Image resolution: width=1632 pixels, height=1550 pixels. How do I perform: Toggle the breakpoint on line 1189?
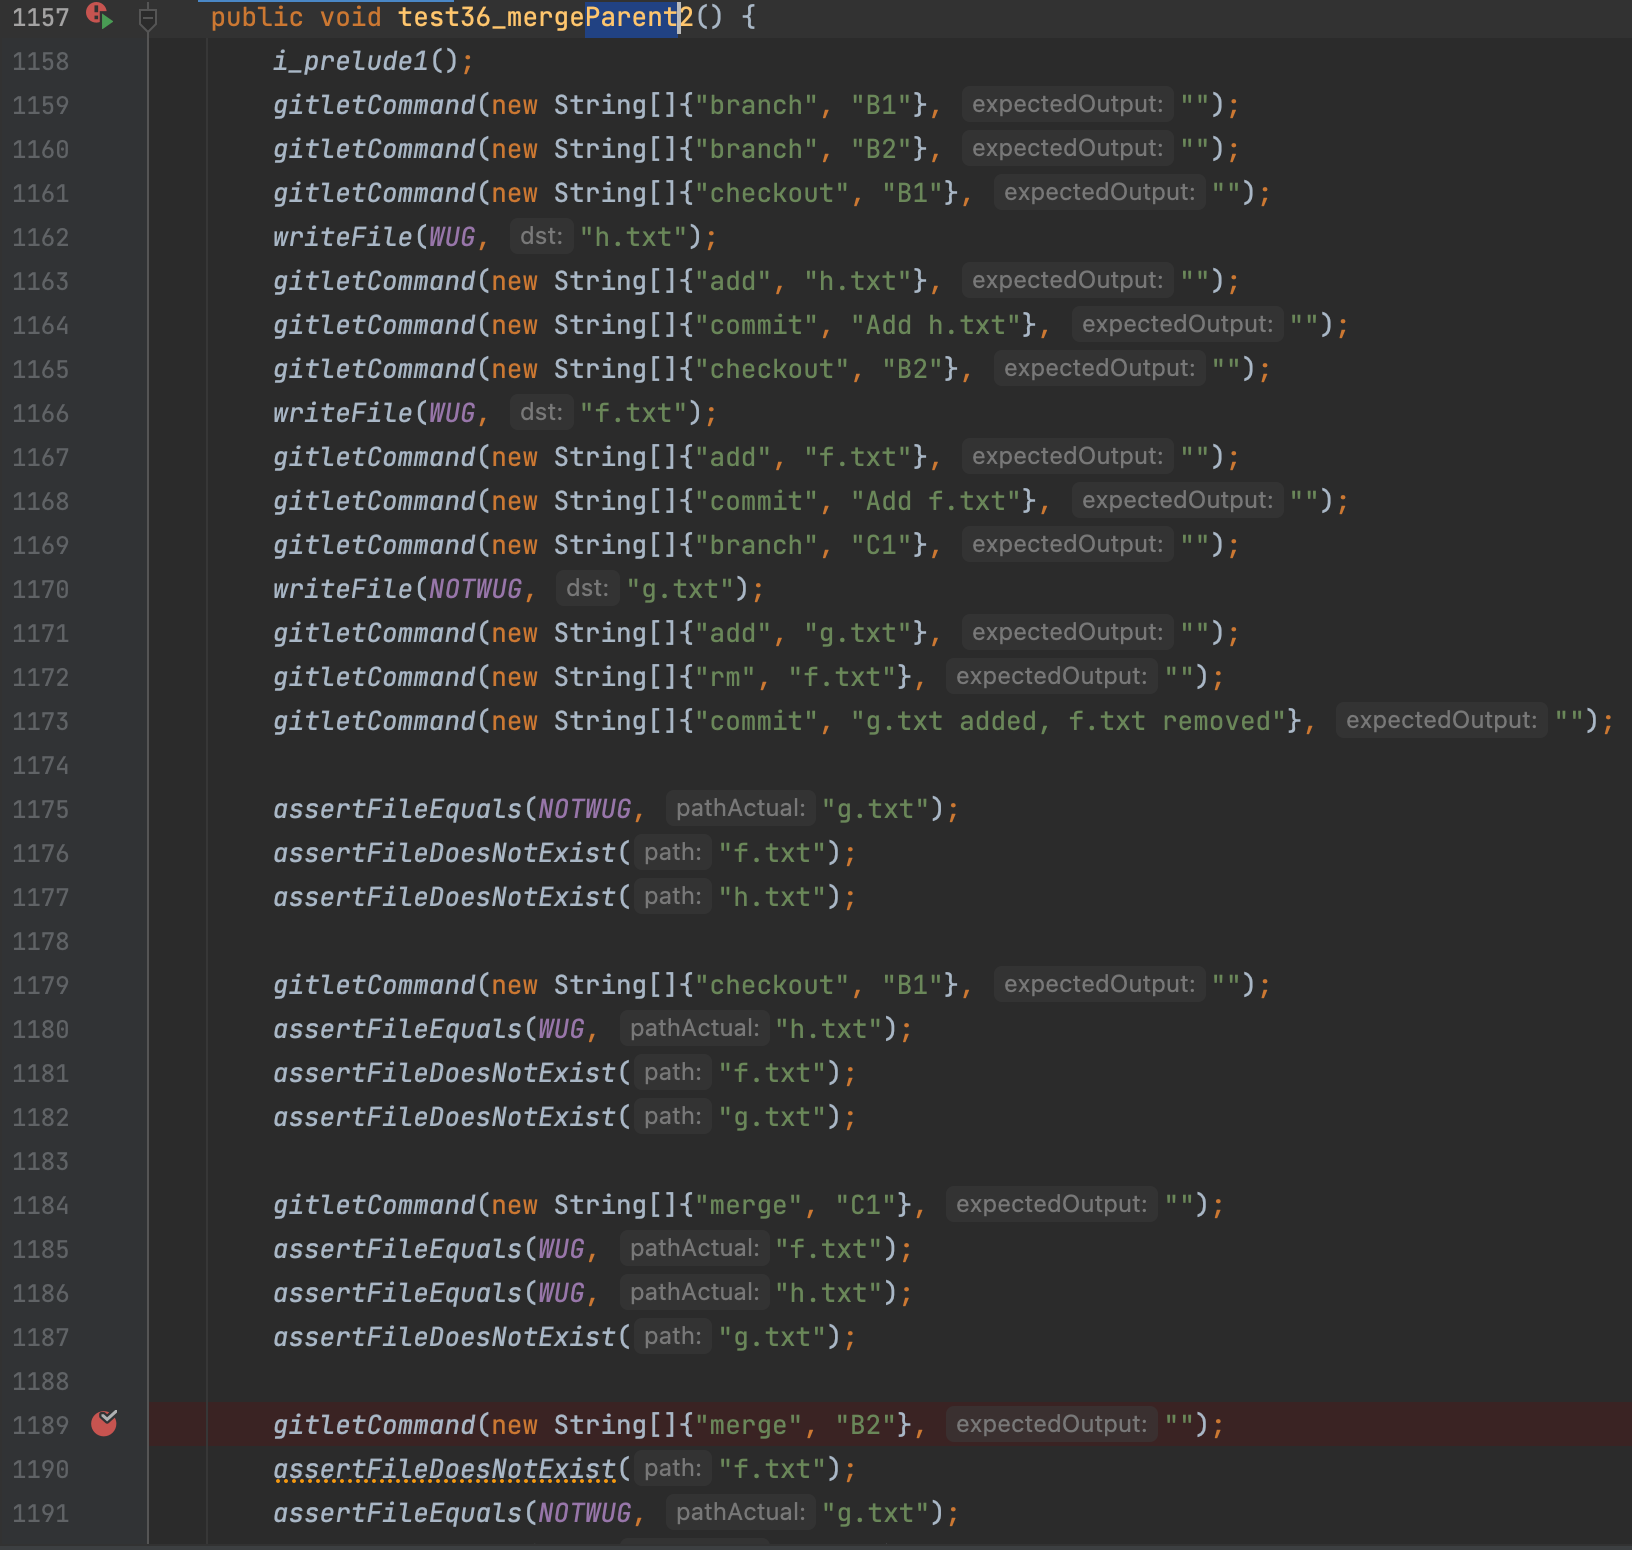[104, 1423]
